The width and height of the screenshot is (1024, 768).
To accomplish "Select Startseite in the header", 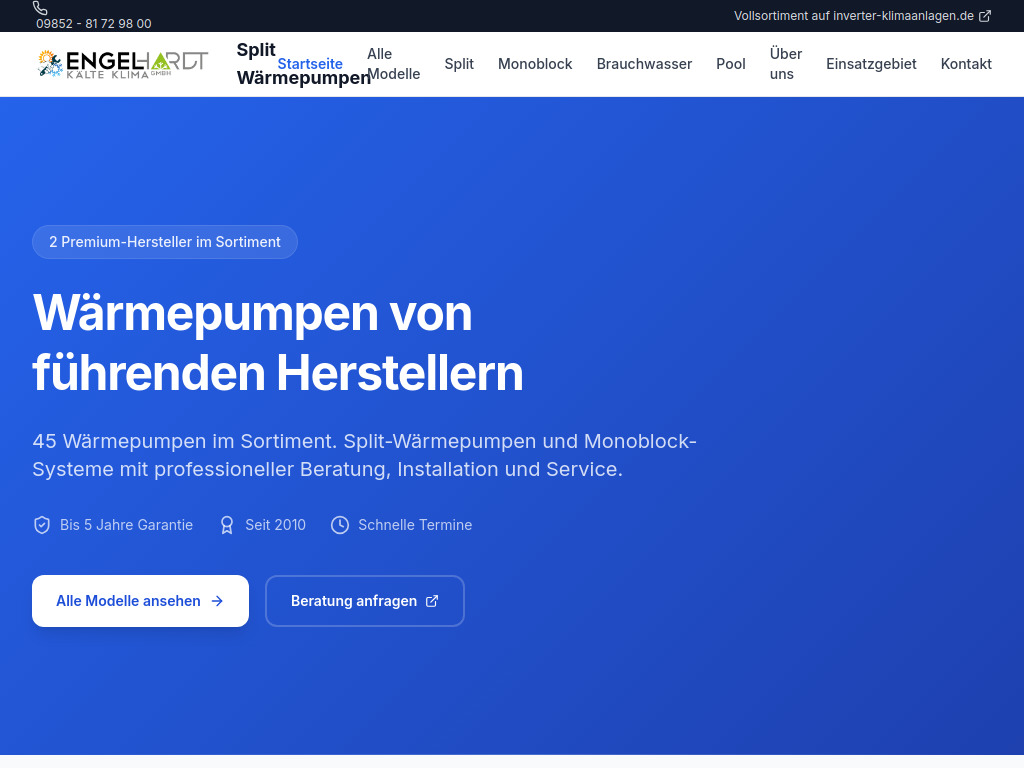I will tap(310, 63).
